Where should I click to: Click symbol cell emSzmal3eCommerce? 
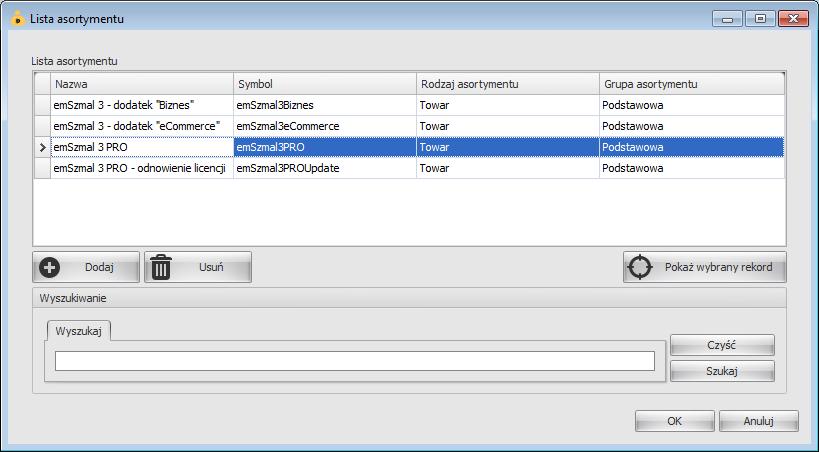point(325,126)
